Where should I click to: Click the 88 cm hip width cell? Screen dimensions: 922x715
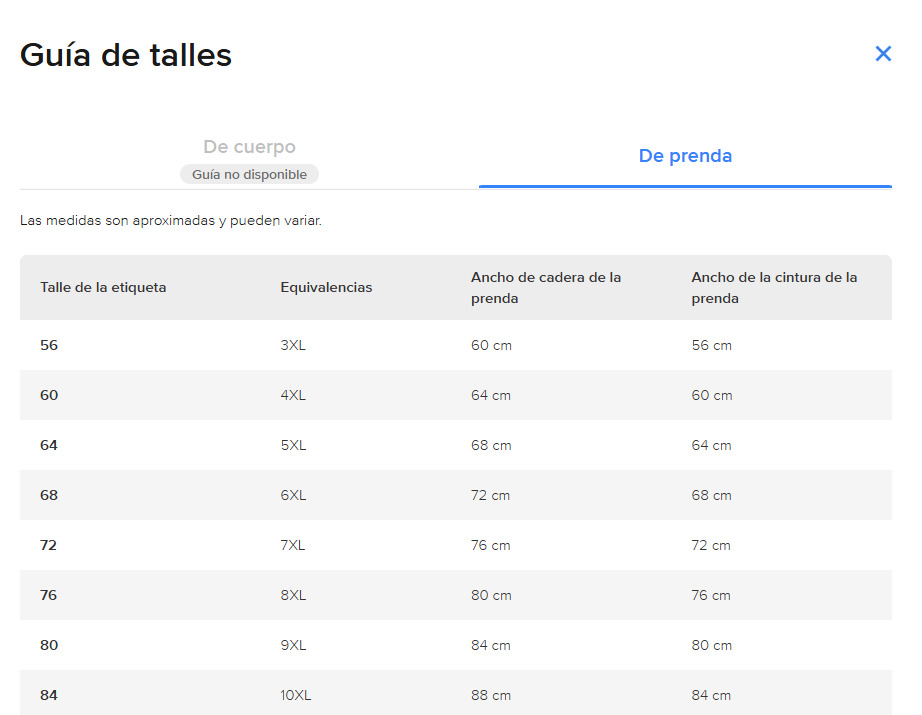click(x=490, y=695)
